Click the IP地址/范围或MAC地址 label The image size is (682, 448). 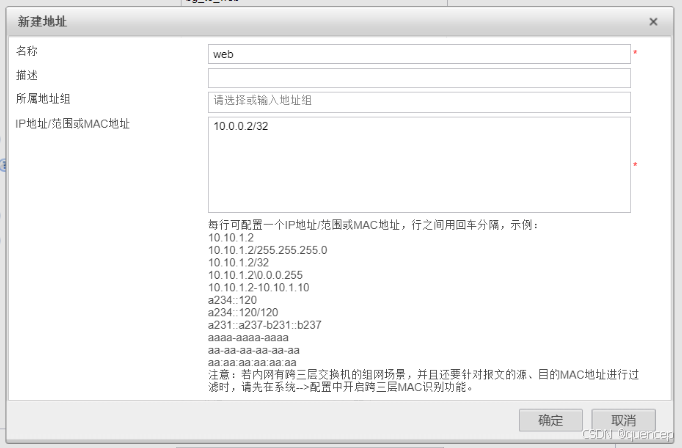click(73, 124)
